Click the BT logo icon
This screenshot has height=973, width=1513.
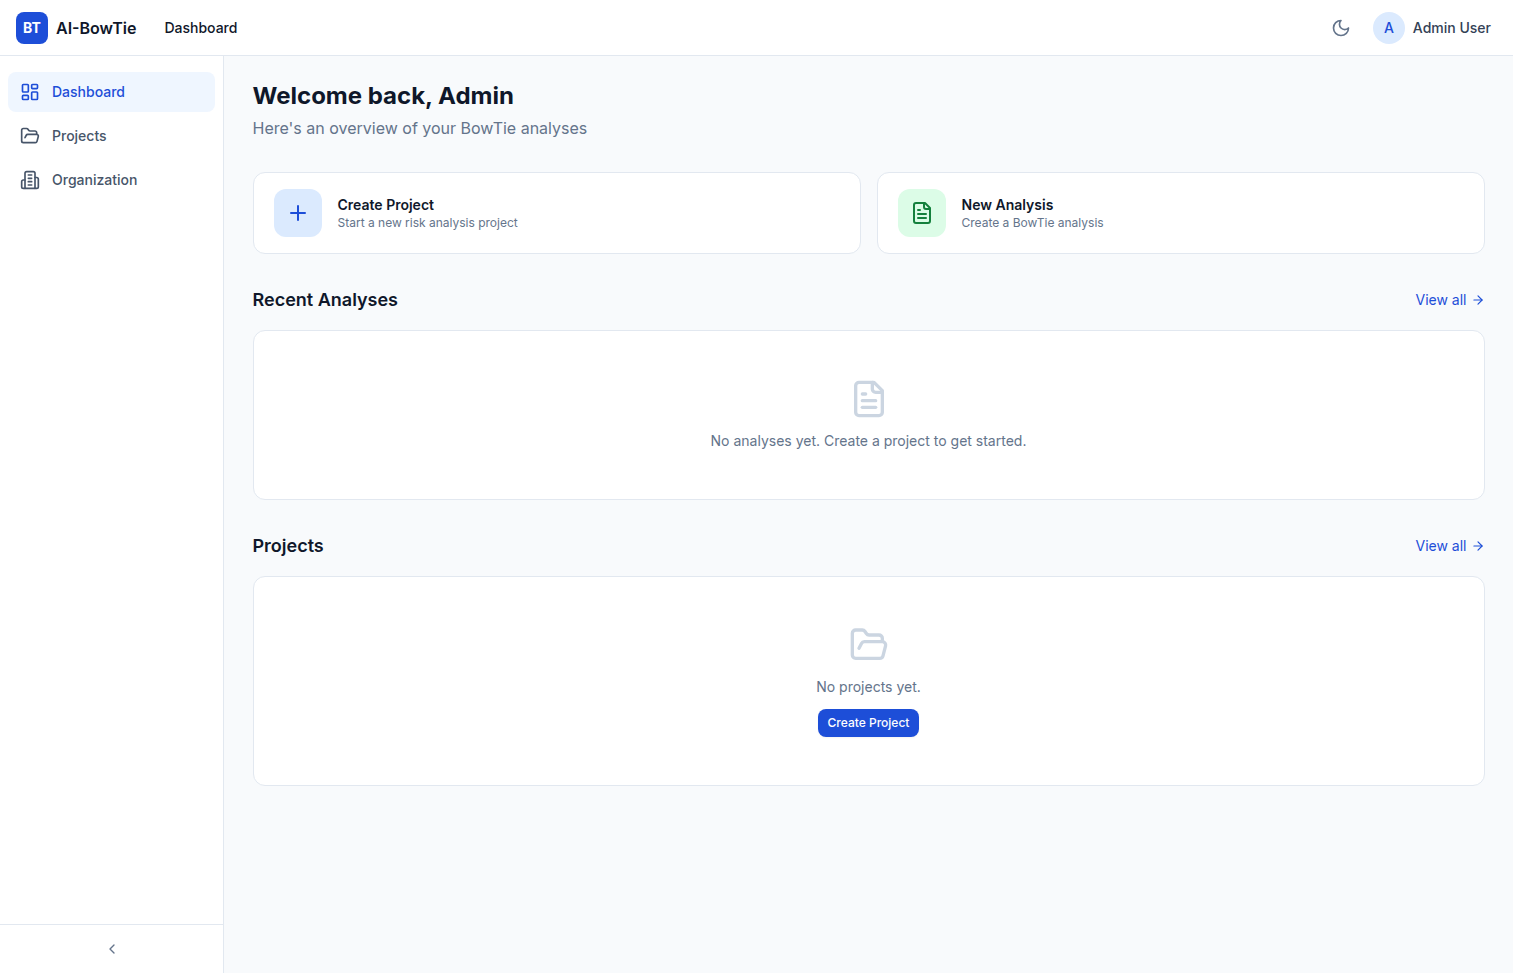coord(32,28)
